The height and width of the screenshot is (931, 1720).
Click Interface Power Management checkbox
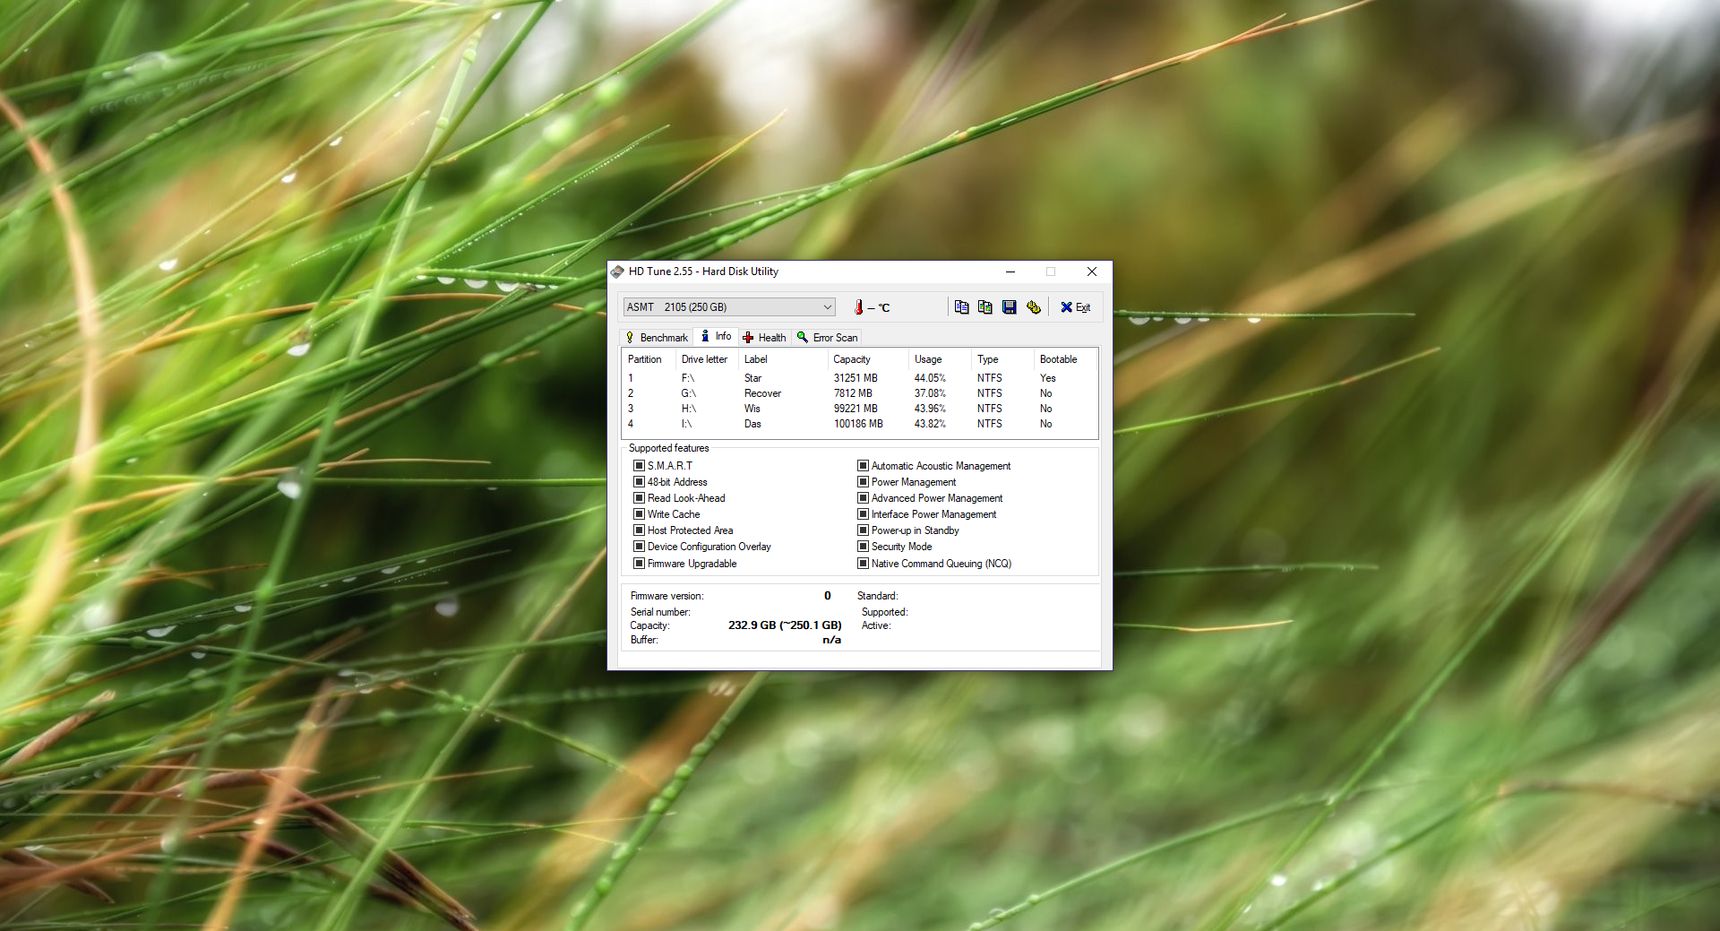[863, 514]
